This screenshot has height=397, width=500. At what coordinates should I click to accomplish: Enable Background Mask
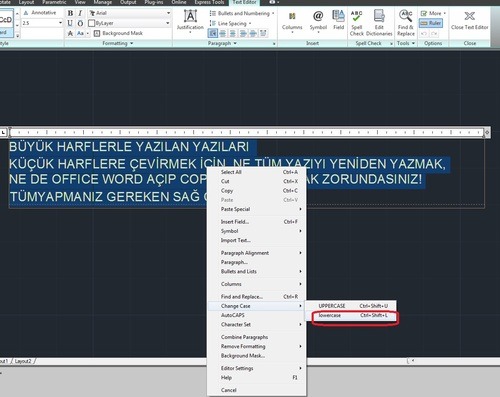(119, 33)
